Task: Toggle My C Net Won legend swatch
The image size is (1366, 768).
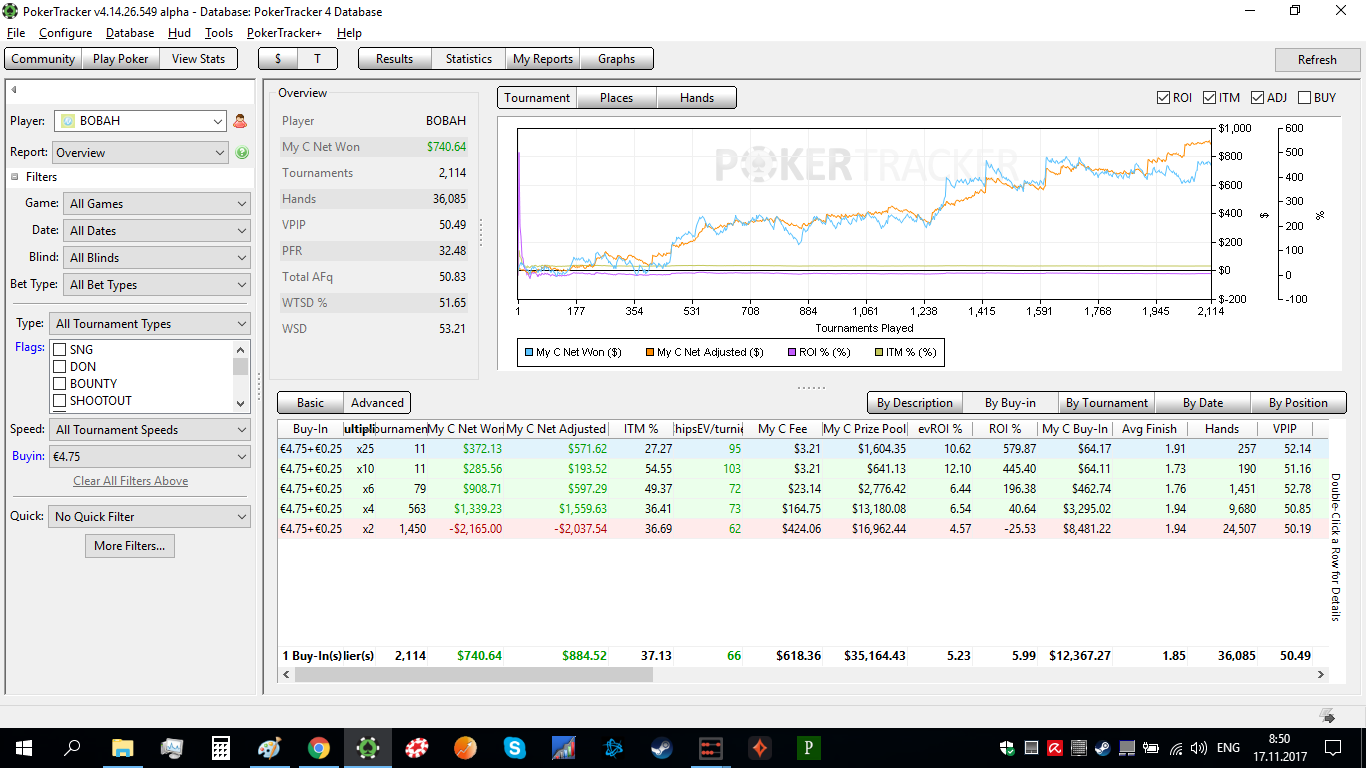Action: click(528, 352)
